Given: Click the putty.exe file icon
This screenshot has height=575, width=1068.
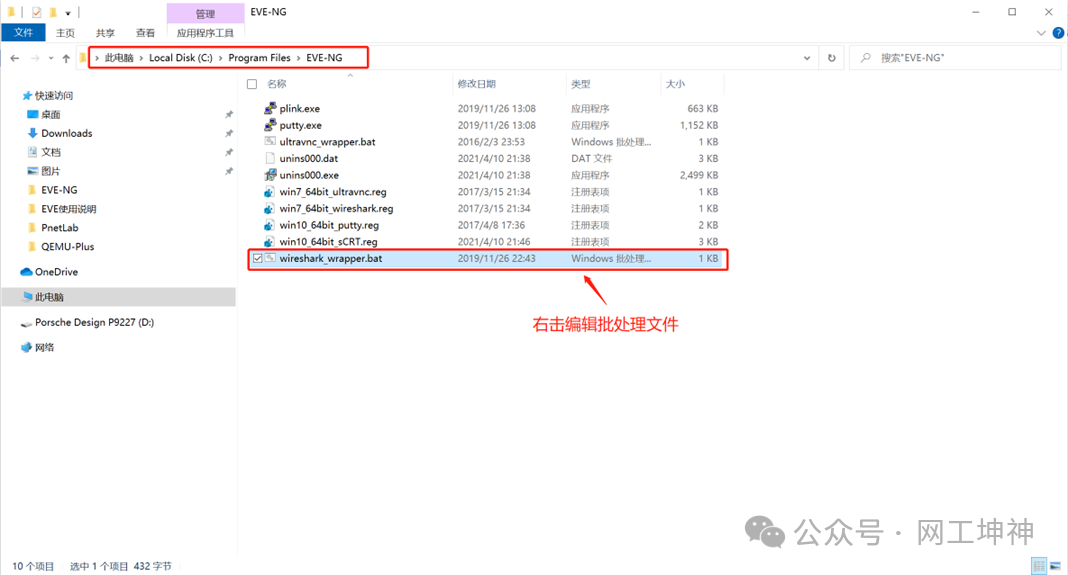Looking at the screenshot, I should pos(270,125).
